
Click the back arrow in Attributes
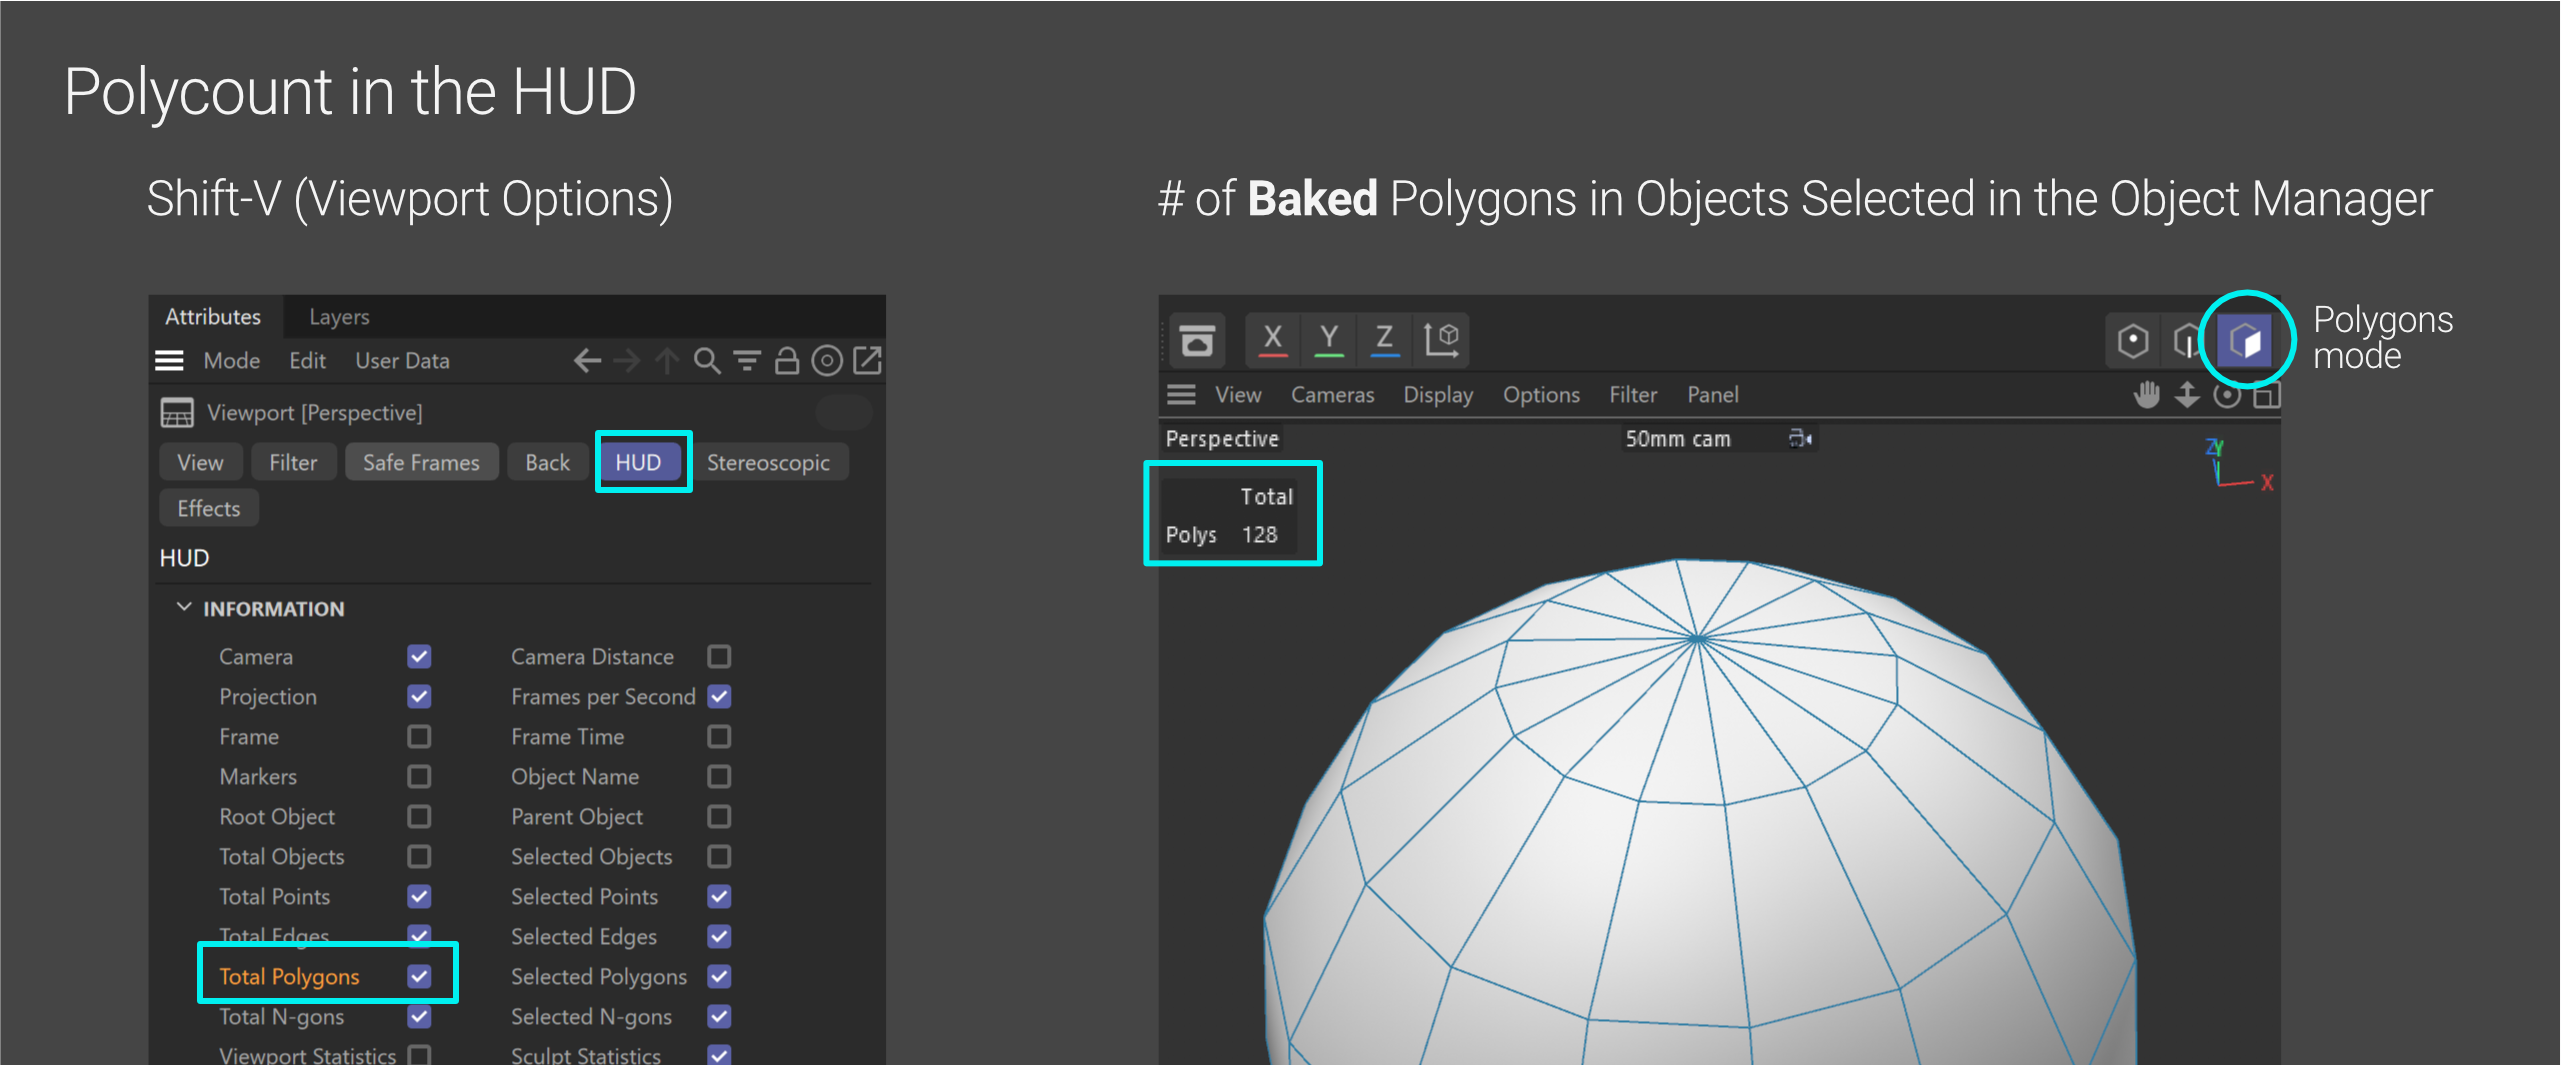click(x=587, y=361)
